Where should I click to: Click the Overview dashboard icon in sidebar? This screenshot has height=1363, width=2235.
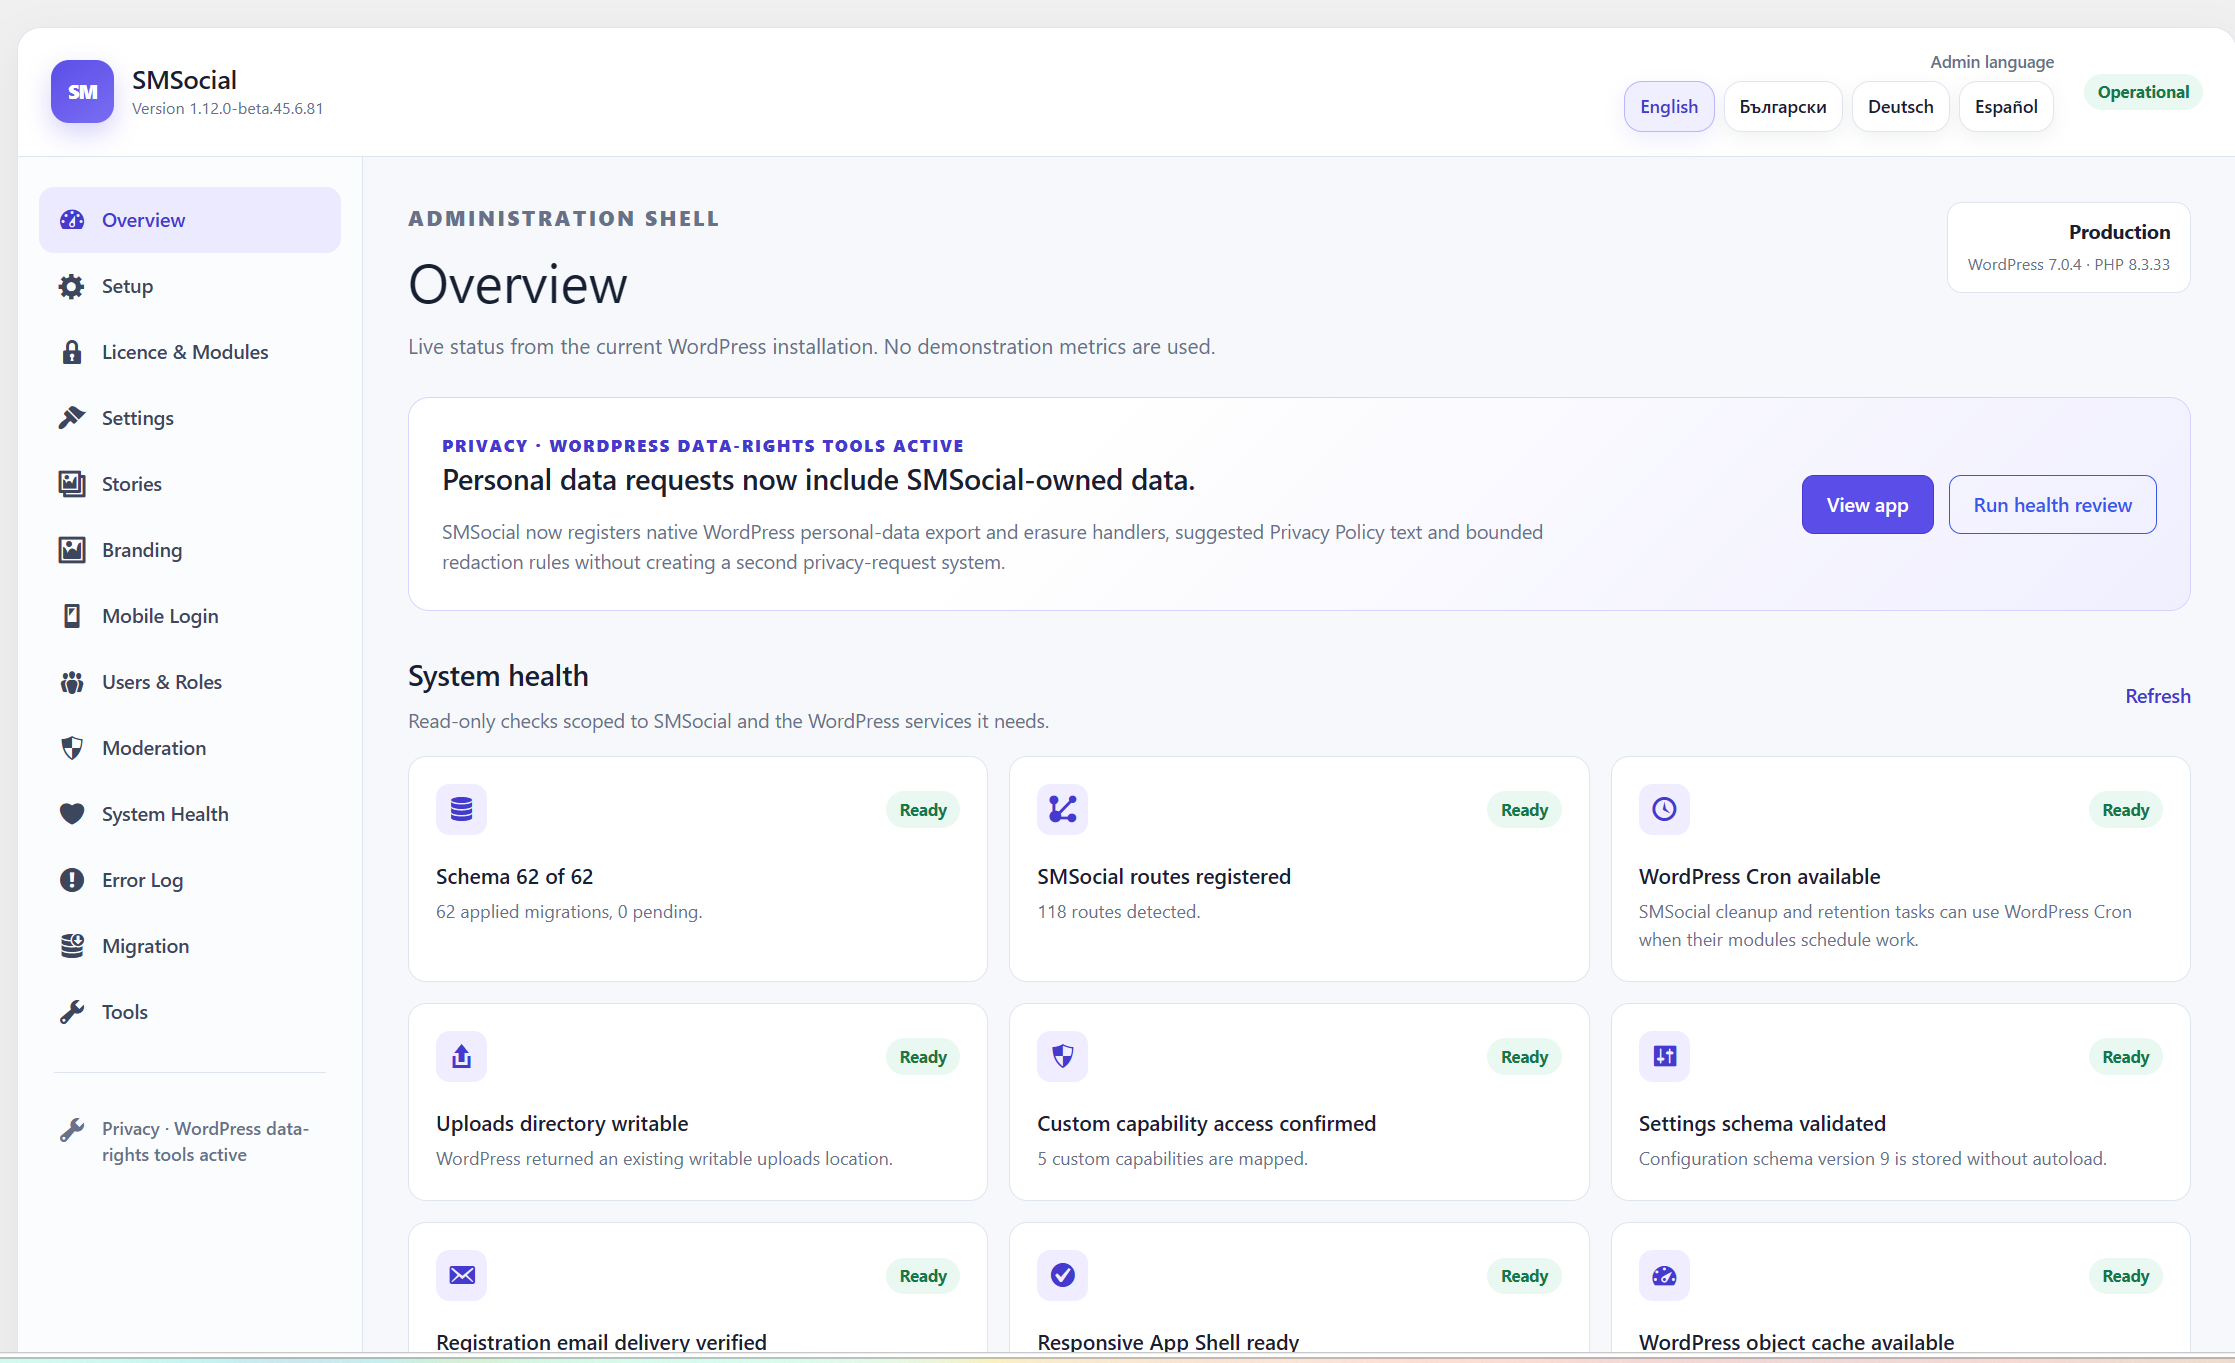coord(72,220)
